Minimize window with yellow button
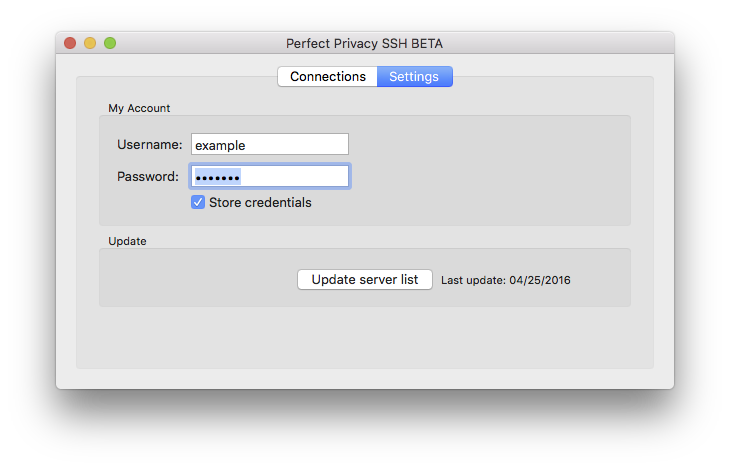Screen dimensions: 730x469 pyautogui.click(x=90, y=43)
